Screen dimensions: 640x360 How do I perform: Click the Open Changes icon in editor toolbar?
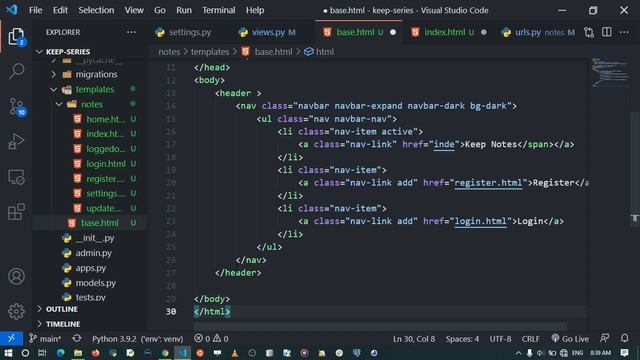(589, 32)
